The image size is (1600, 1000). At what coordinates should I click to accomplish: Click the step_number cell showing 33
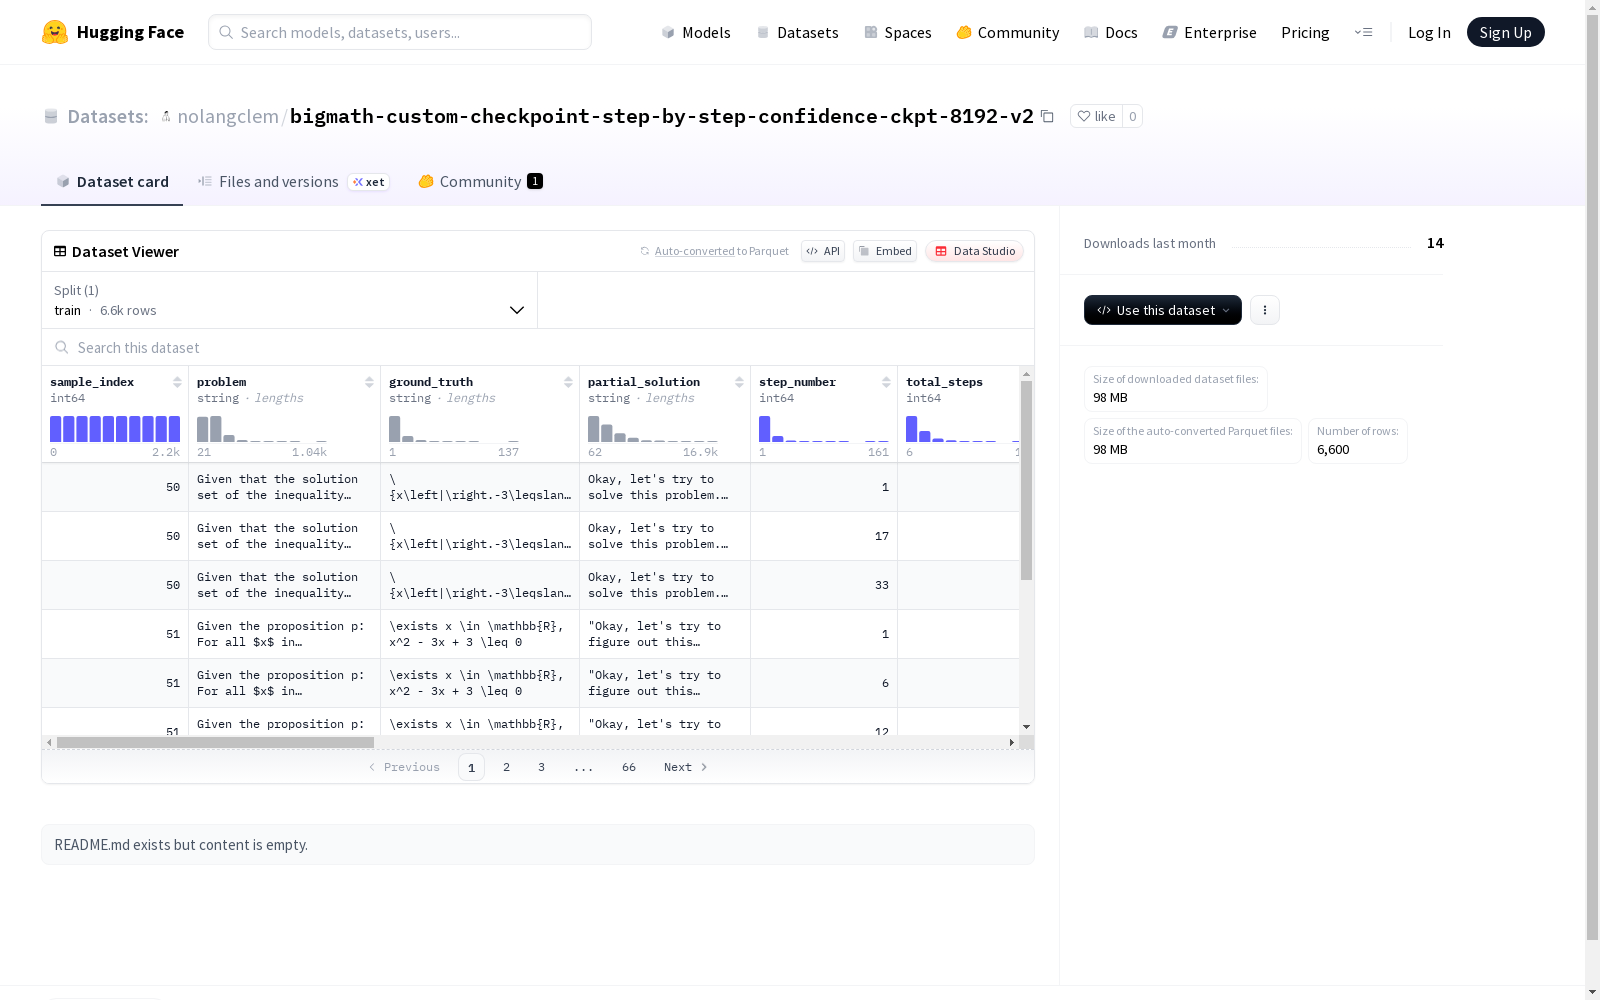[824, 585]
